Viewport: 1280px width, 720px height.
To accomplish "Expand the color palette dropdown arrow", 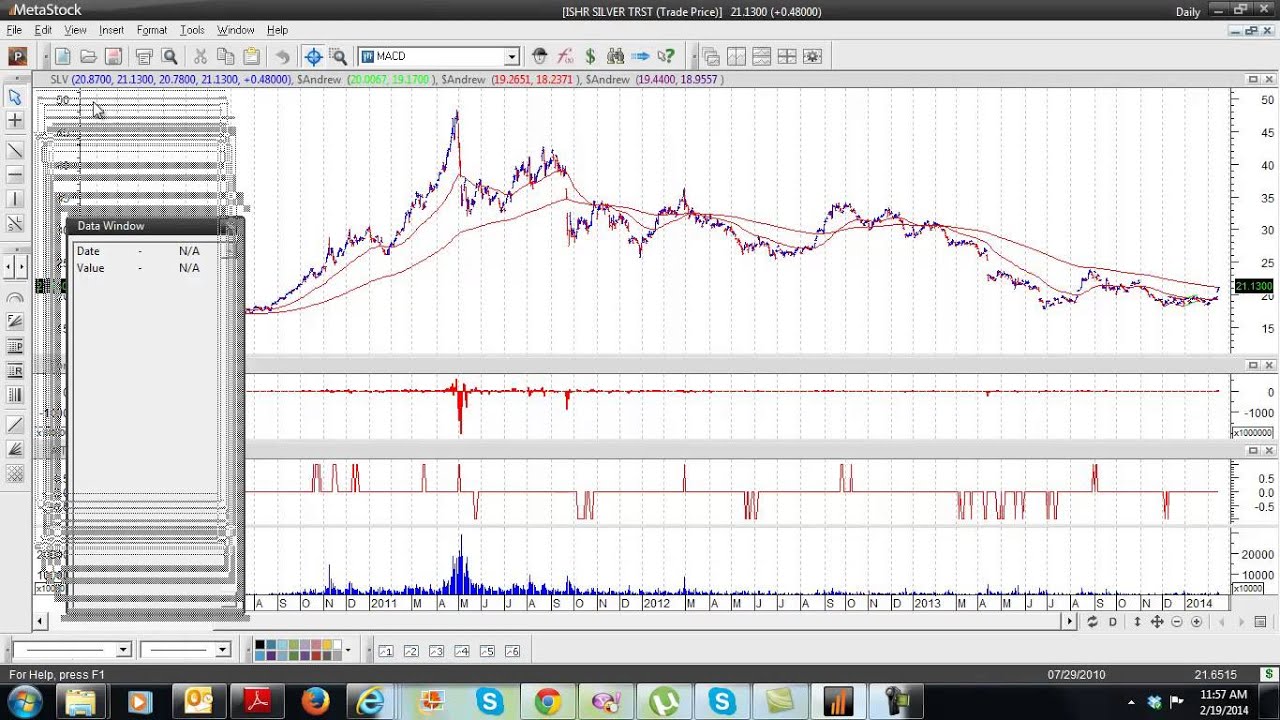I will point(348,650).
